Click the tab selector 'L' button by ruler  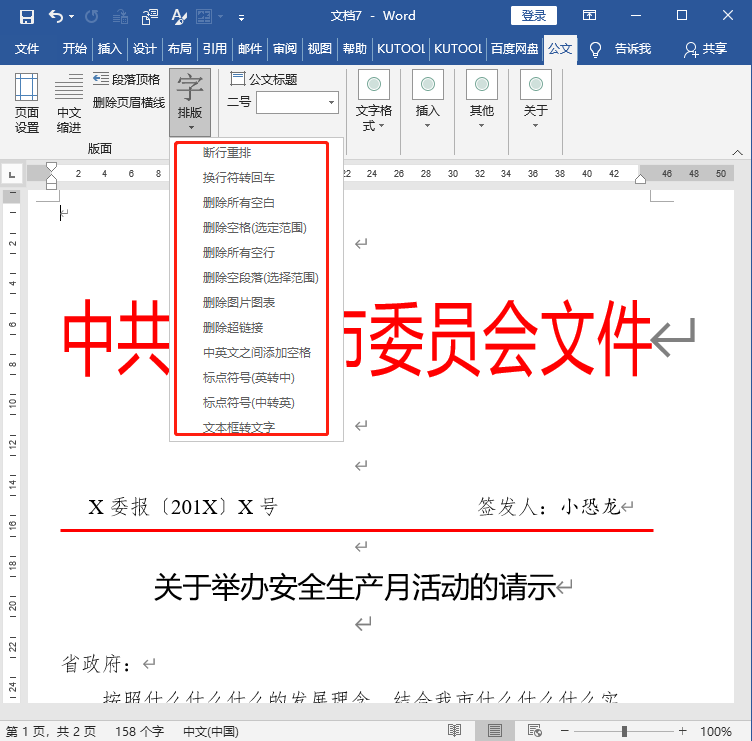tap(12, 174)
